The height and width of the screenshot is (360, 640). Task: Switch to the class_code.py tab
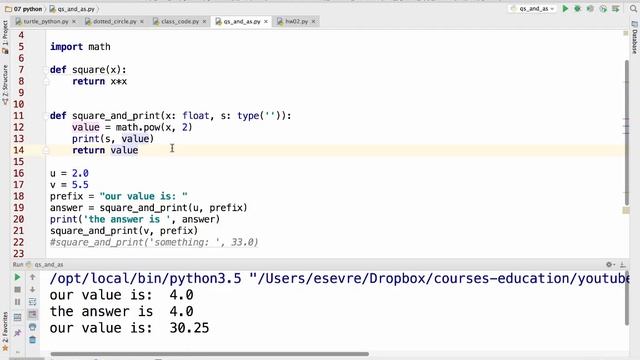pyautogui.click(x=180, y=21)
